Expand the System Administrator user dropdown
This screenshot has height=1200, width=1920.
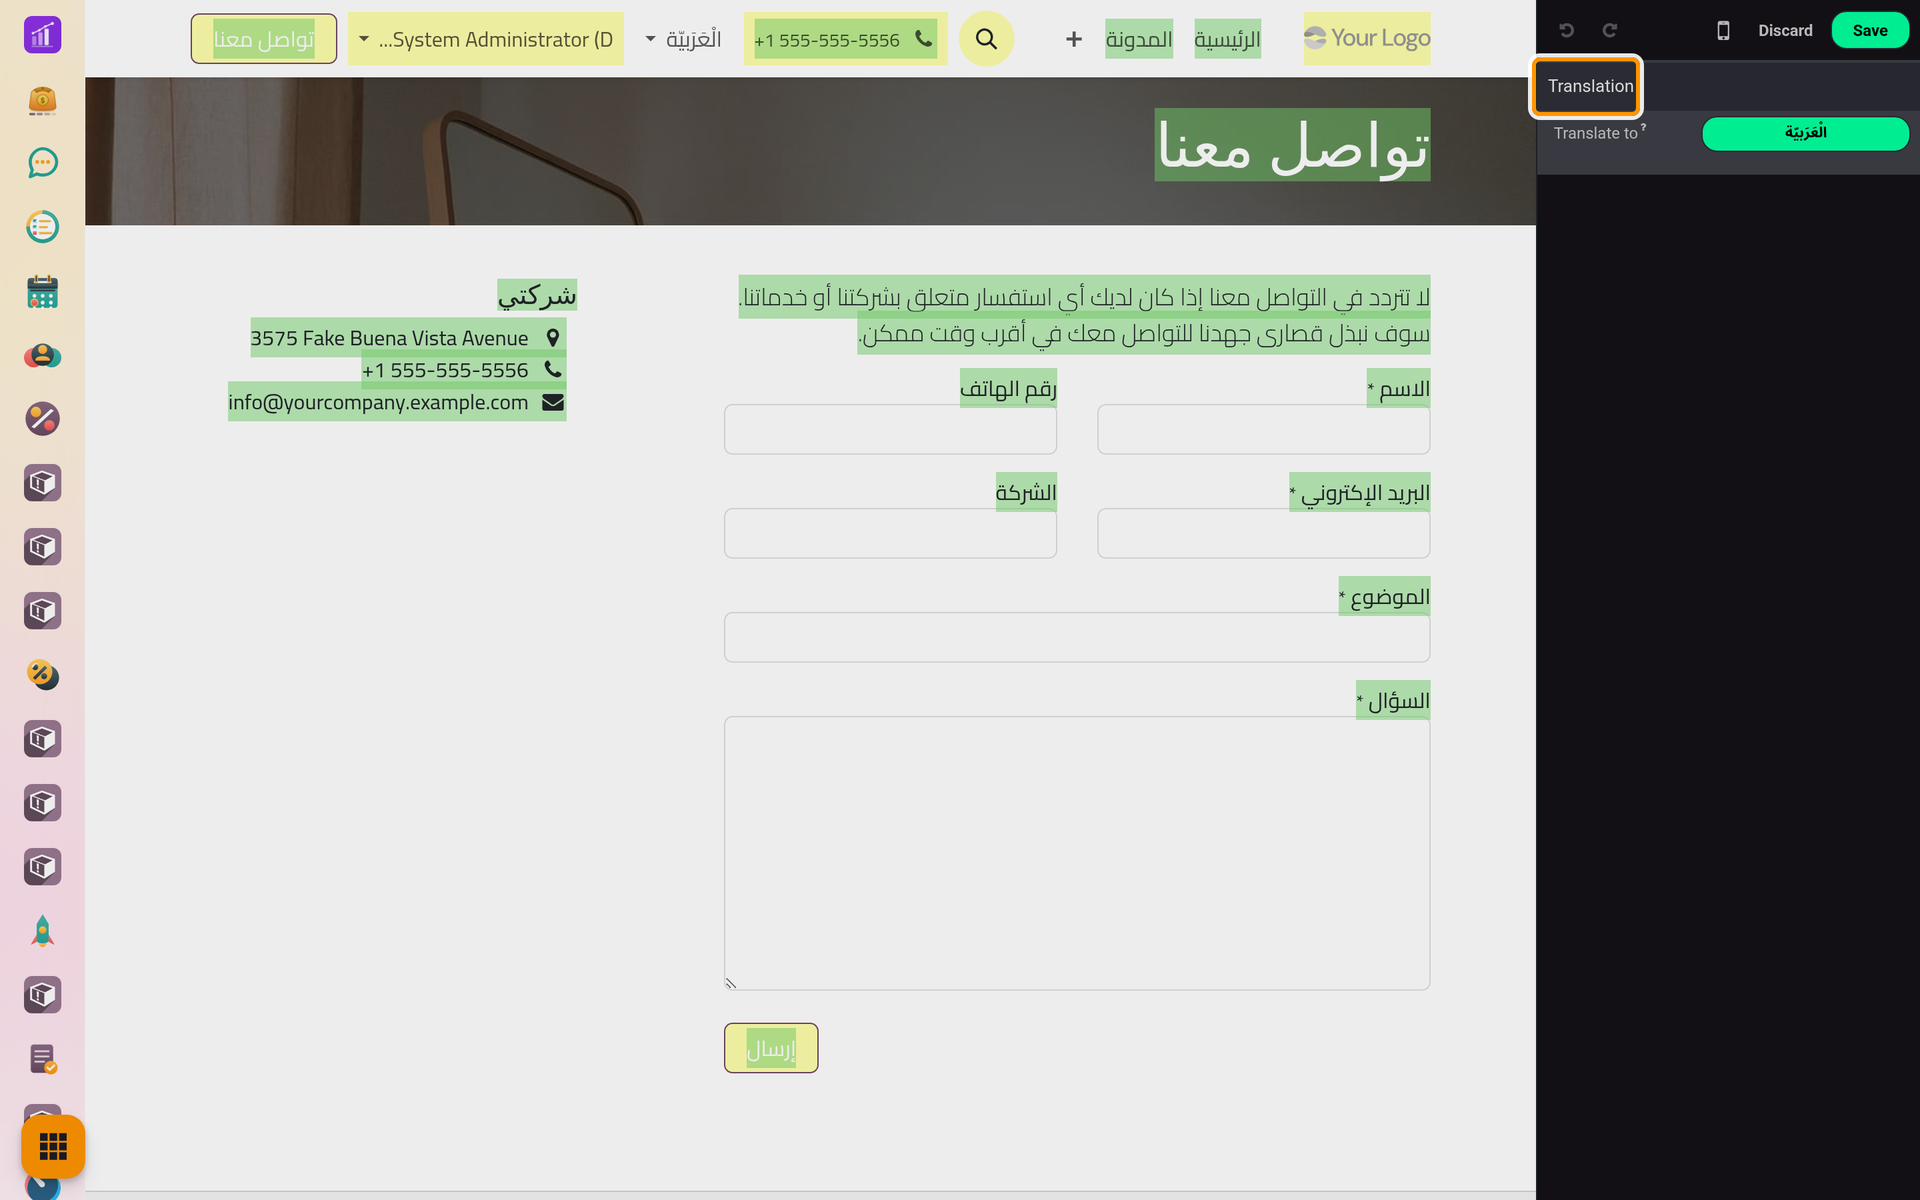486,39
